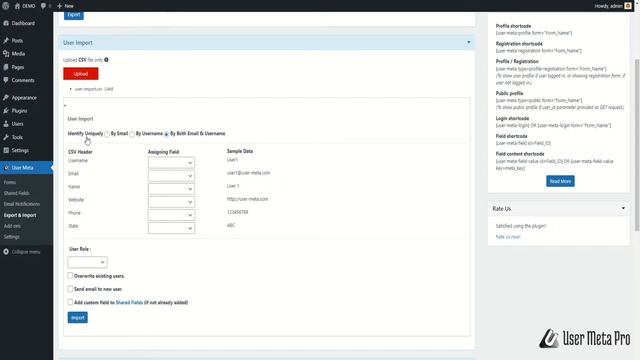Open Assigning Field dropdown for Email
The height and width of the screenshot is (360, 640).
click(x=171, y=176)
